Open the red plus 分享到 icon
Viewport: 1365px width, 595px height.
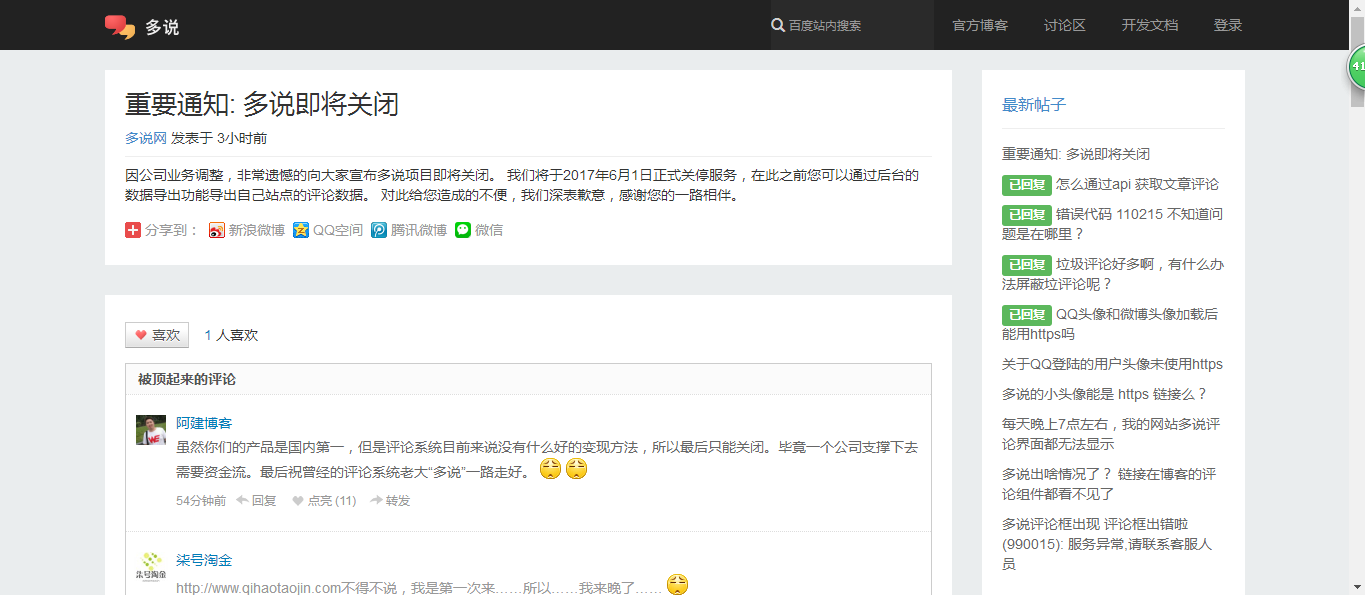tap(133, 230)
